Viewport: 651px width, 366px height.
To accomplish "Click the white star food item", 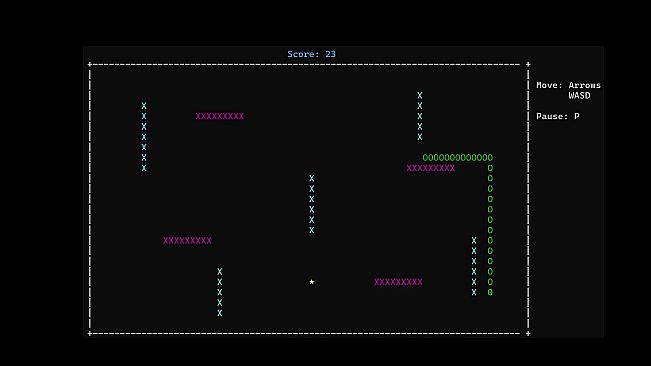I will click(312, 282).
